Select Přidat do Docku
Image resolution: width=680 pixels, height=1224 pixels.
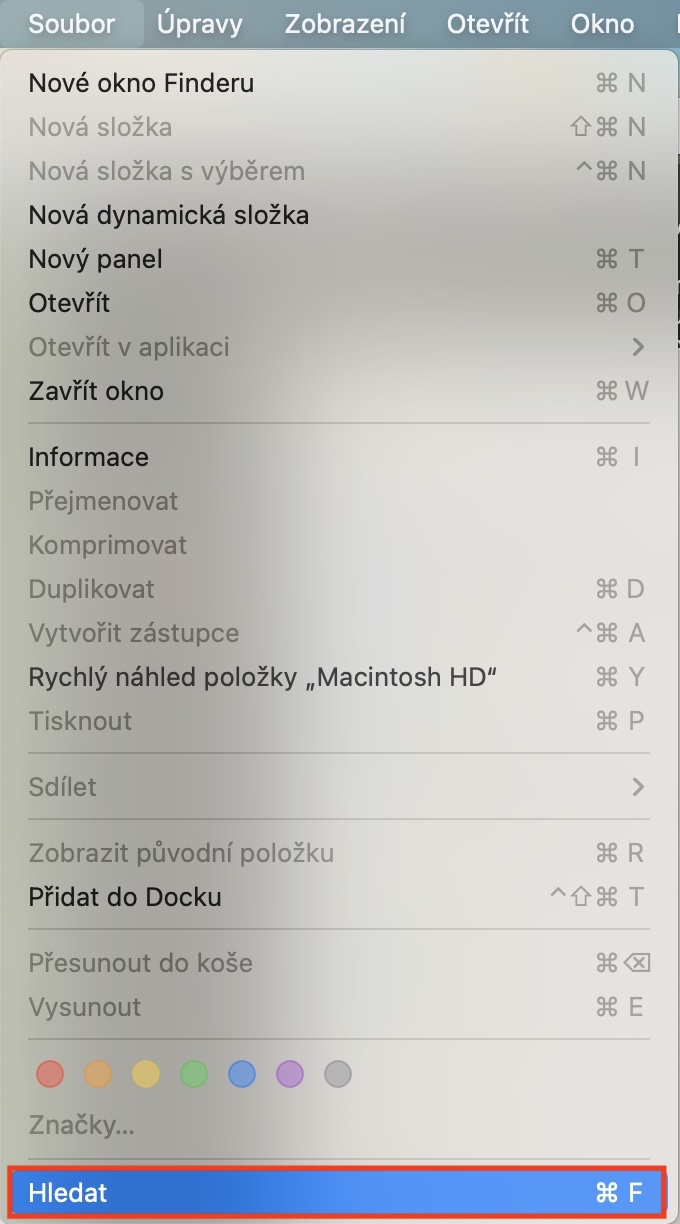(125, 897)
